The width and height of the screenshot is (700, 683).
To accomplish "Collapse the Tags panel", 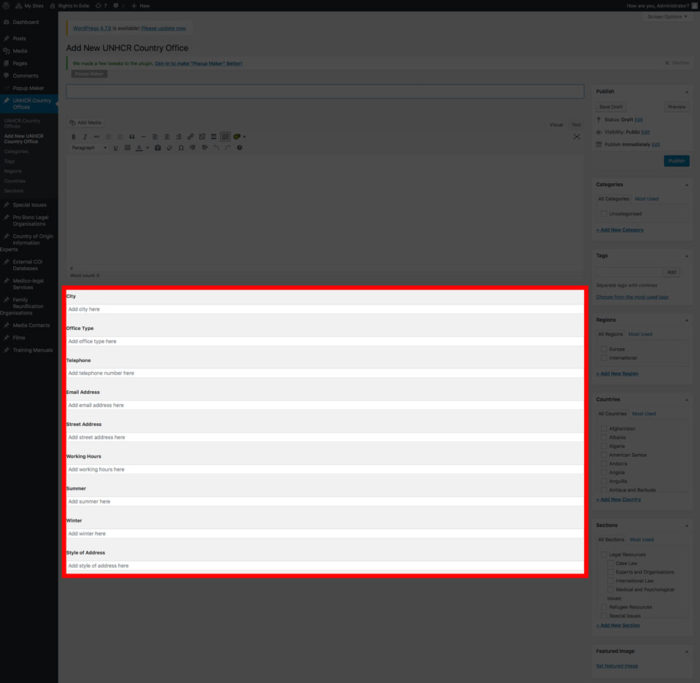I will [x=687, y=256].
